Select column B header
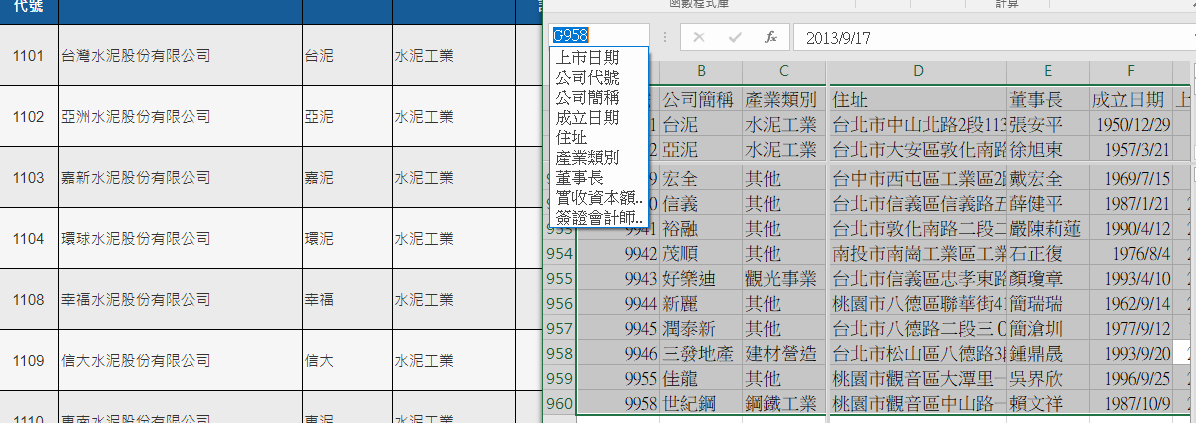1196x423 pixels. point(701,72)
